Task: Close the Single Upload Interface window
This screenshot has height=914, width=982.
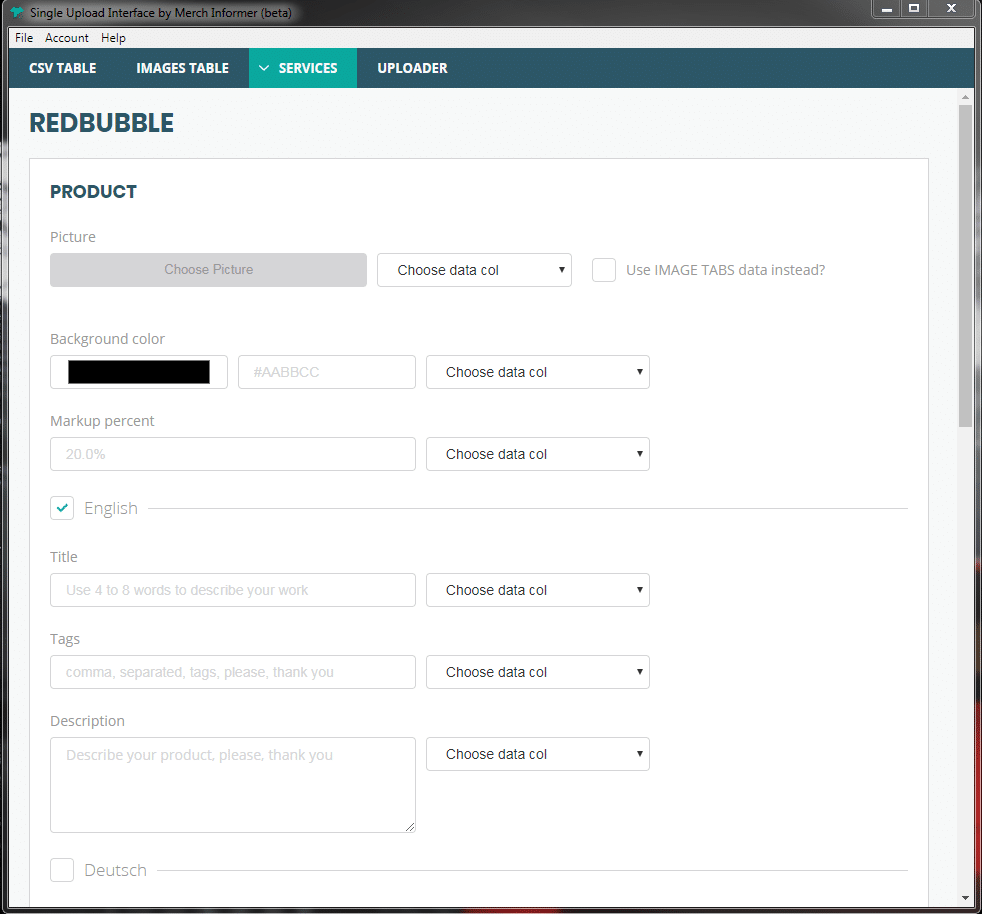Action: coord(951,9)
